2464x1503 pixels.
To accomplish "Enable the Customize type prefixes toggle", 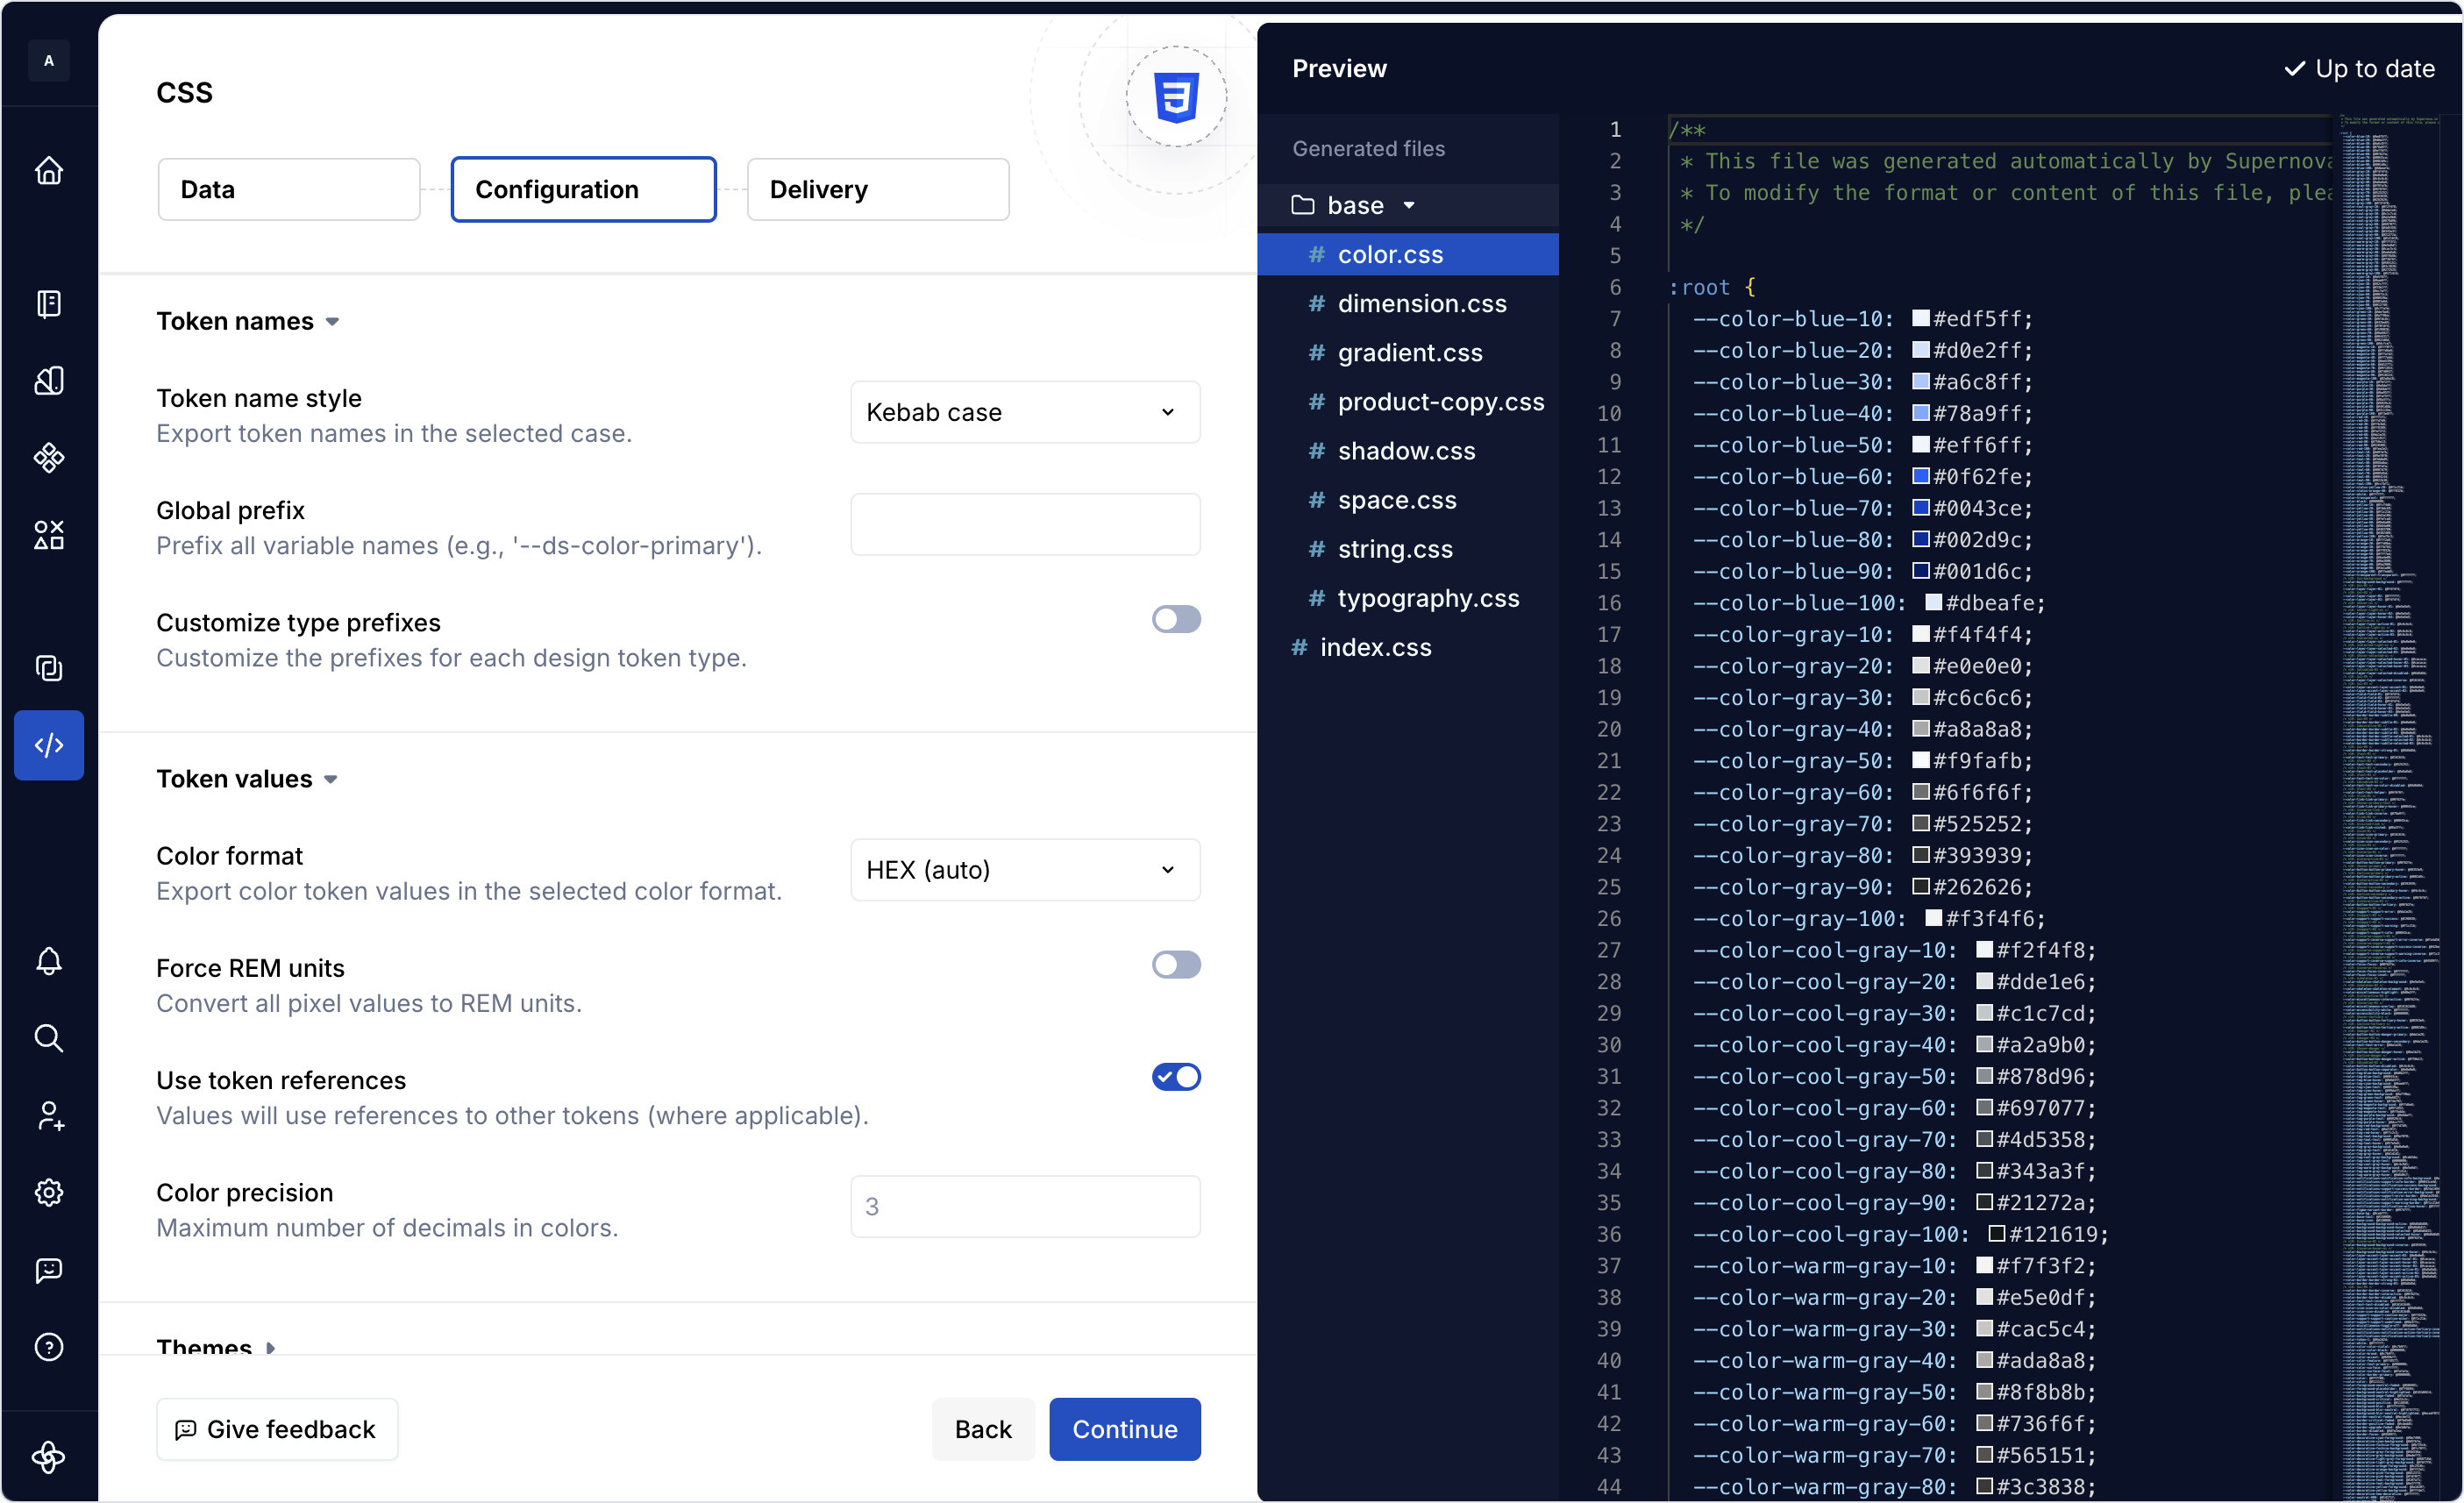I will coord(1175,620).
